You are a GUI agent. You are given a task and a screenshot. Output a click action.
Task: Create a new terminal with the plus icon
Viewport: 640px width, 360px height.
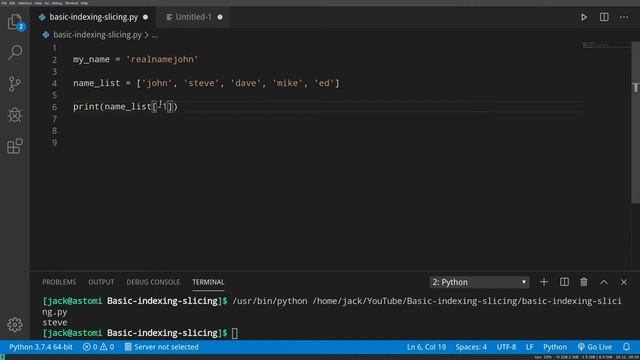pos(544,282)
